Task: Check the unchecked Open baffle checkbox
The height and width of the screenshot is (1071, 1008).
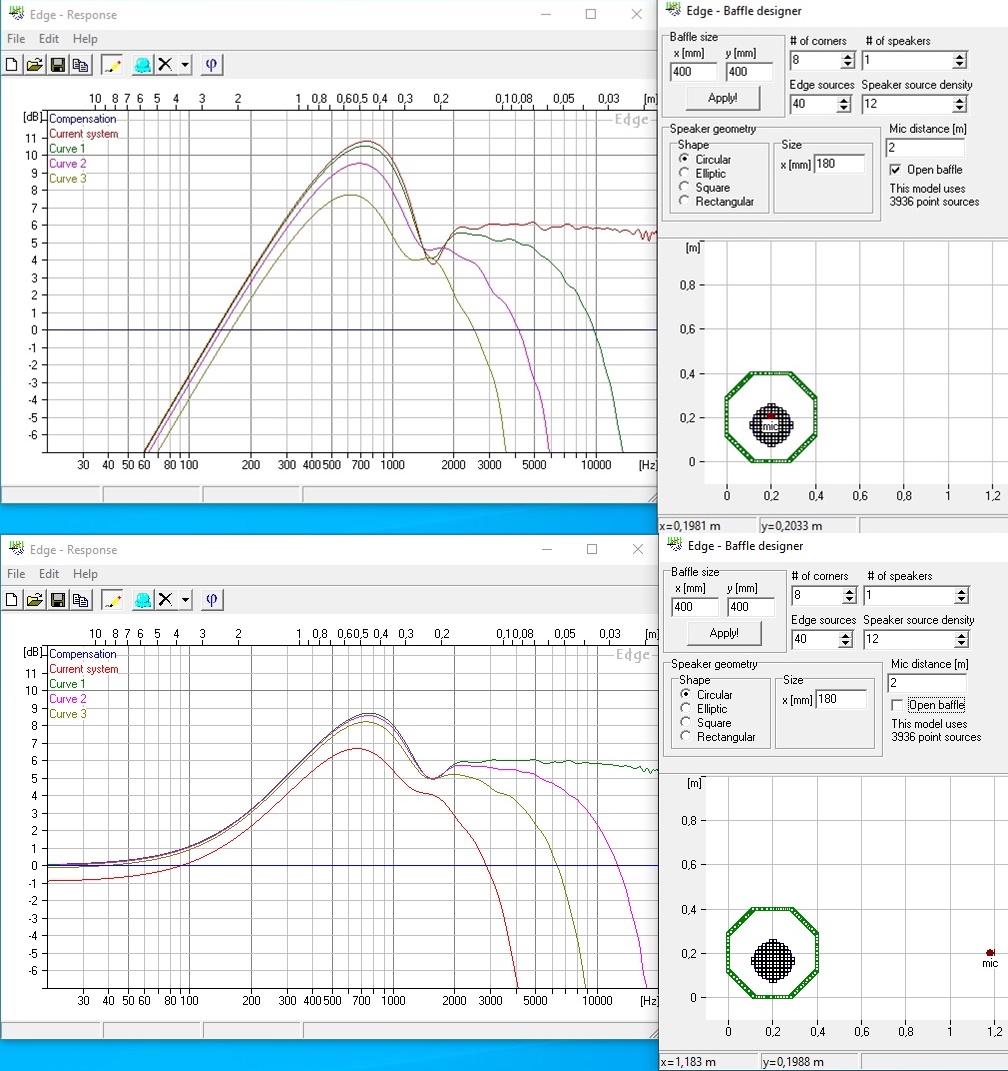Action: (897, 705)
